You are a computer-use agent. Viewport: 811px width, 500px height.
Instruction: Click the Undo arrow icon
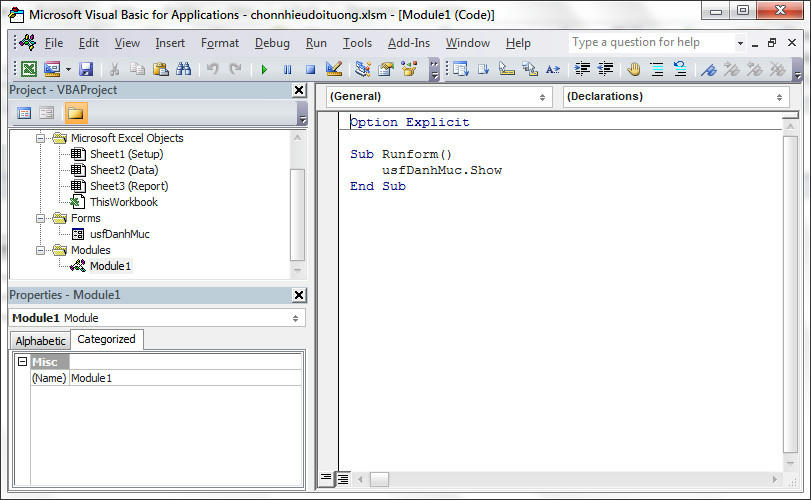pos(212,69)
